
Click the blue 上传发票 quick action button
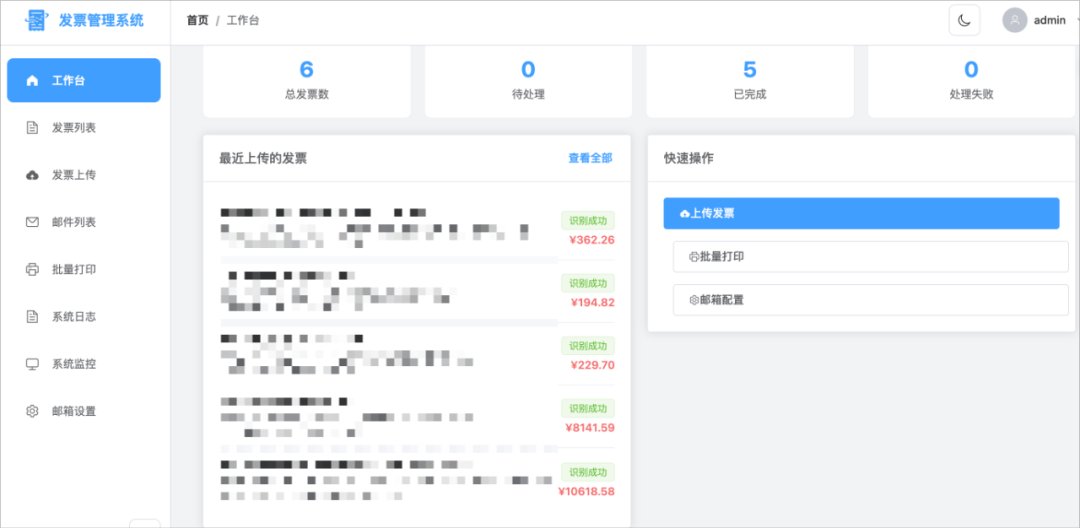click(x=861, y=213)
